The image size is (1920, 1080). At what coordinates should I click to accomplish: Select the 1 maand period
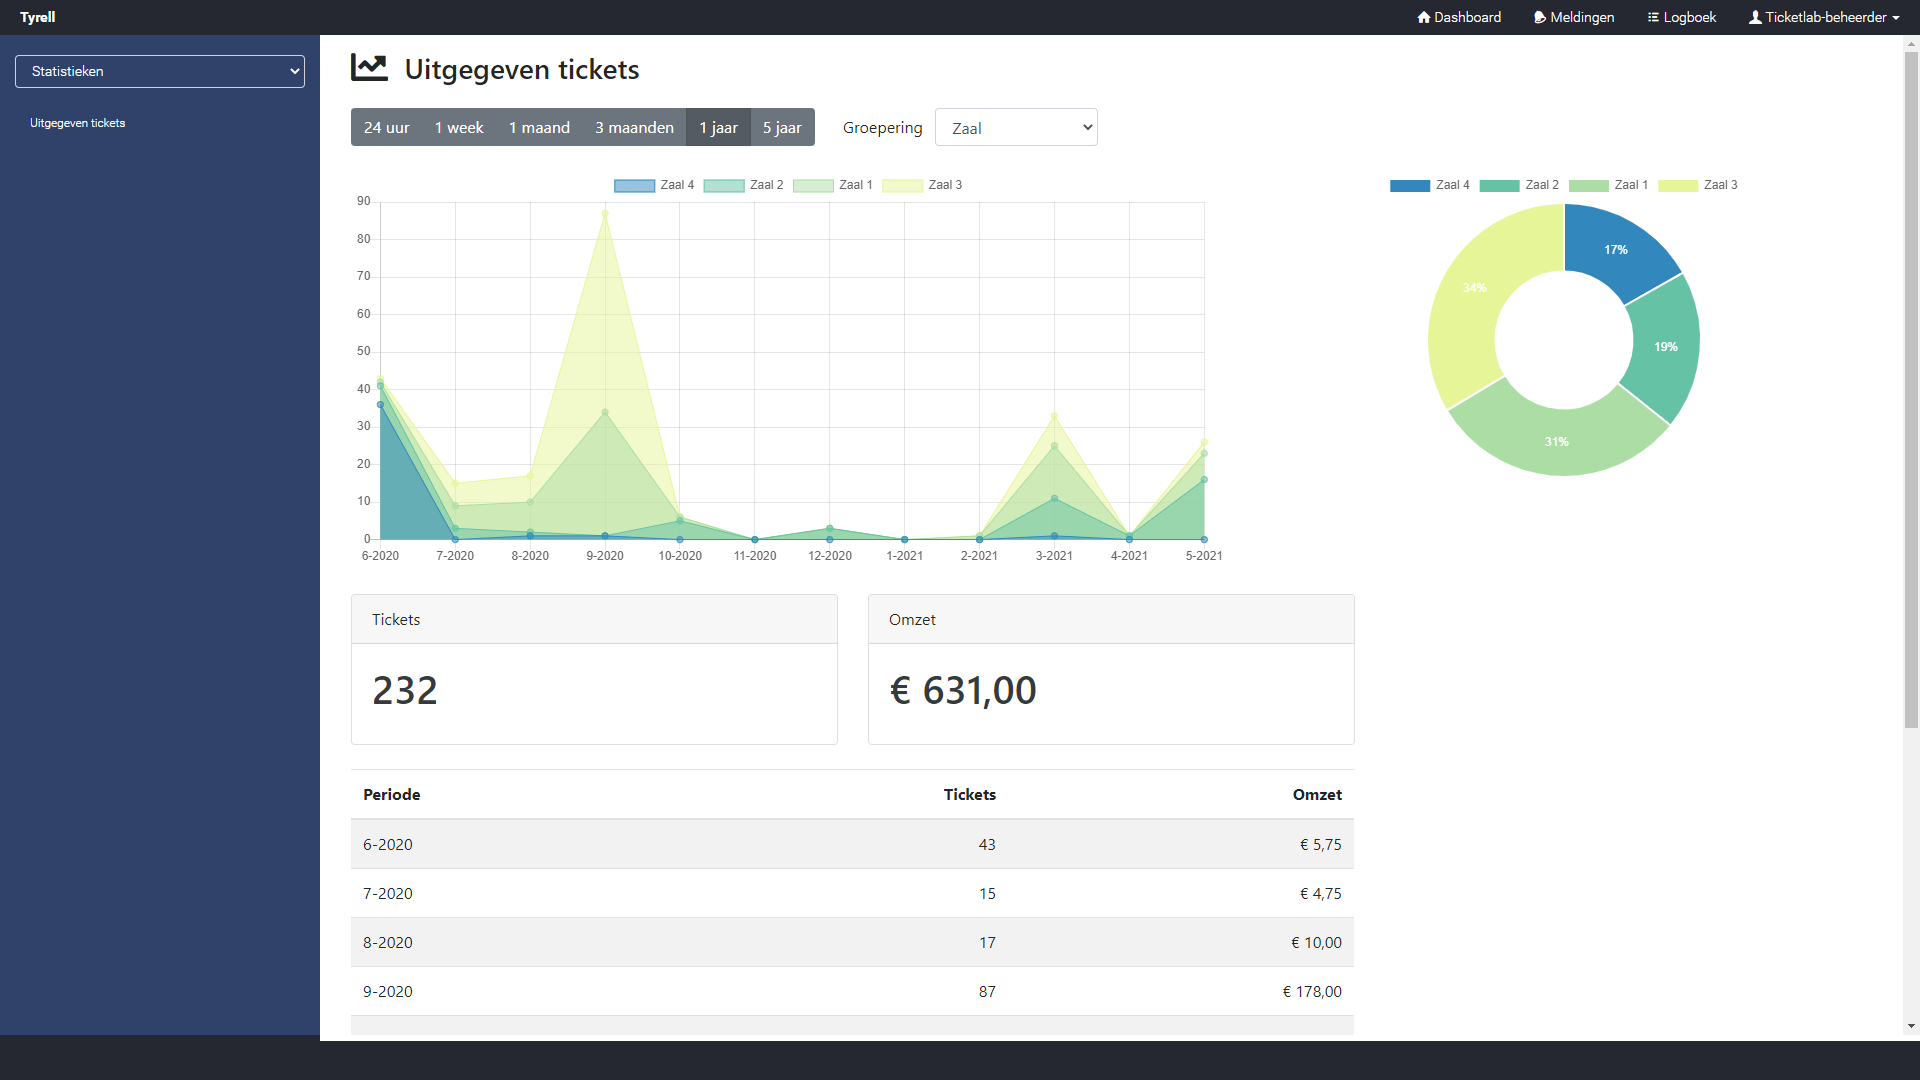(539, 127)
